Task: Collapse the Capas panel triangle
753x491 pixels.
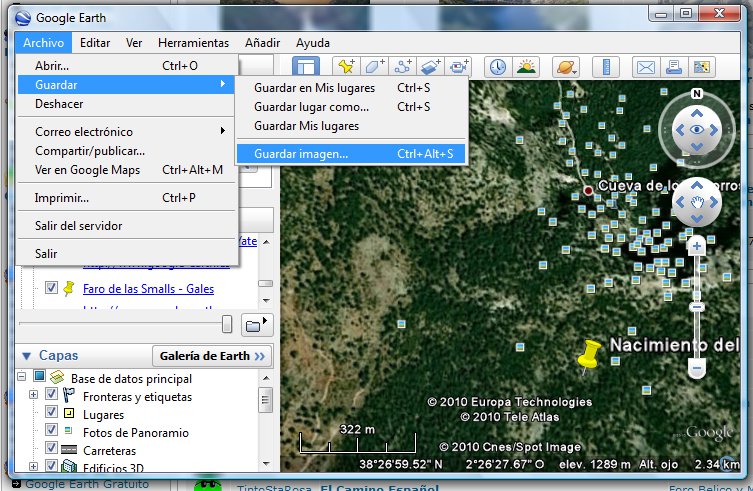Action: (x=25, y=356)
